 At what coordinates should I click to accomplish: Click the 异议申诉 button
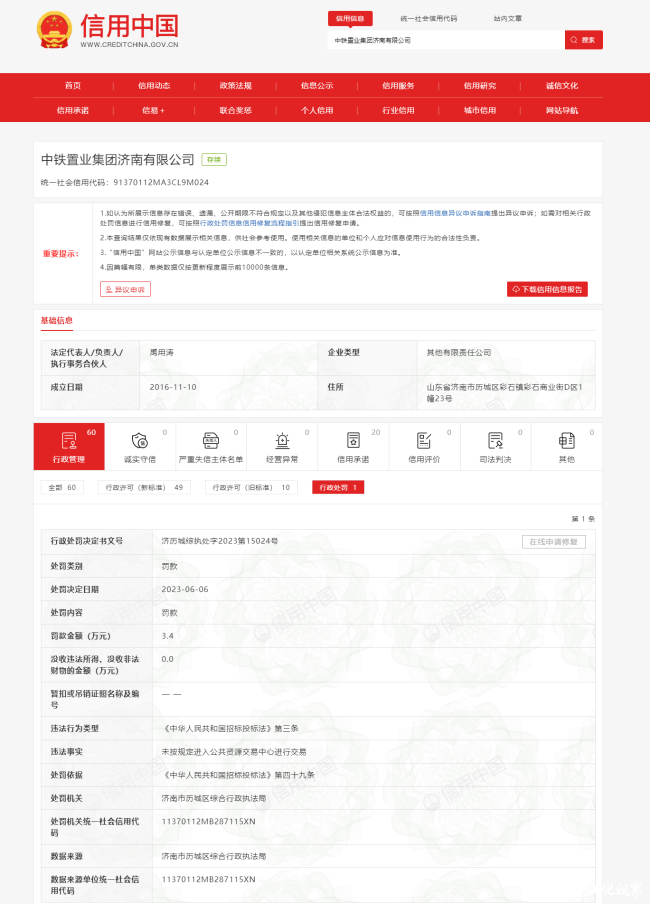125,289
